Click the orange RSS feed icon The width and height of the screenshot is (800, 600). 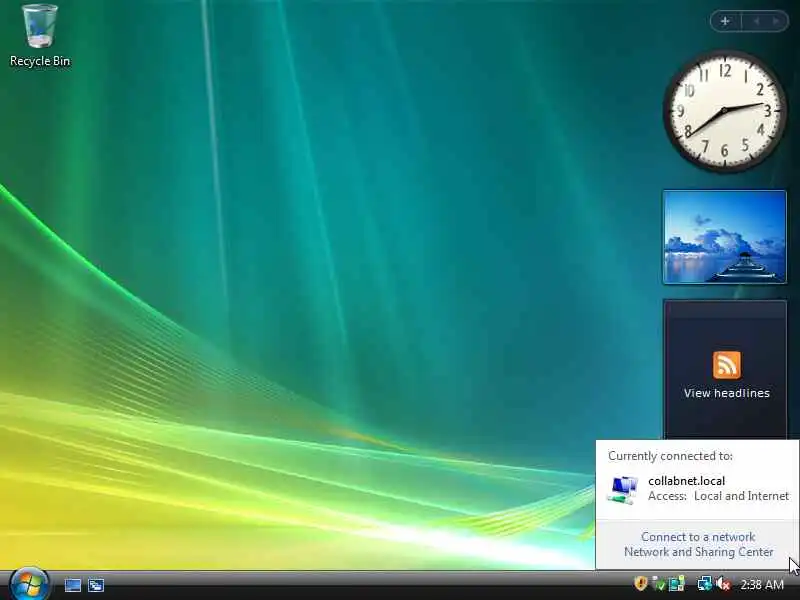(x=727, y=365)
